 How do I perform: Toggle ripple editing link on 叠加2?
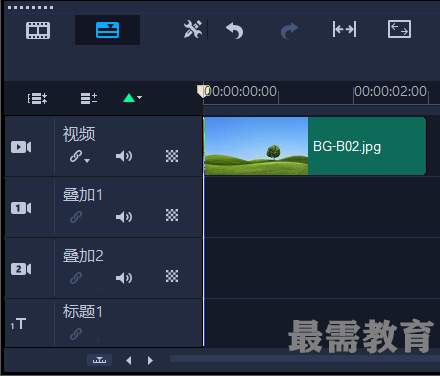(76, 278)
